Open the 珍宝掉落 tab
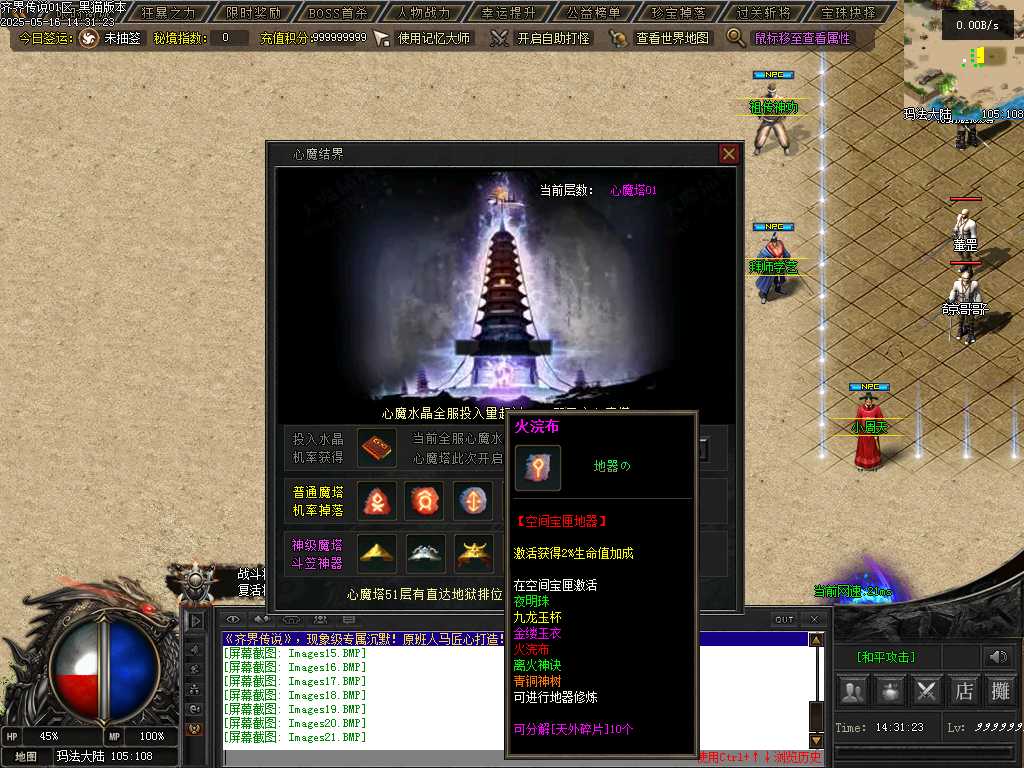This screenshot has width=1024, height=768. (679, 12)
